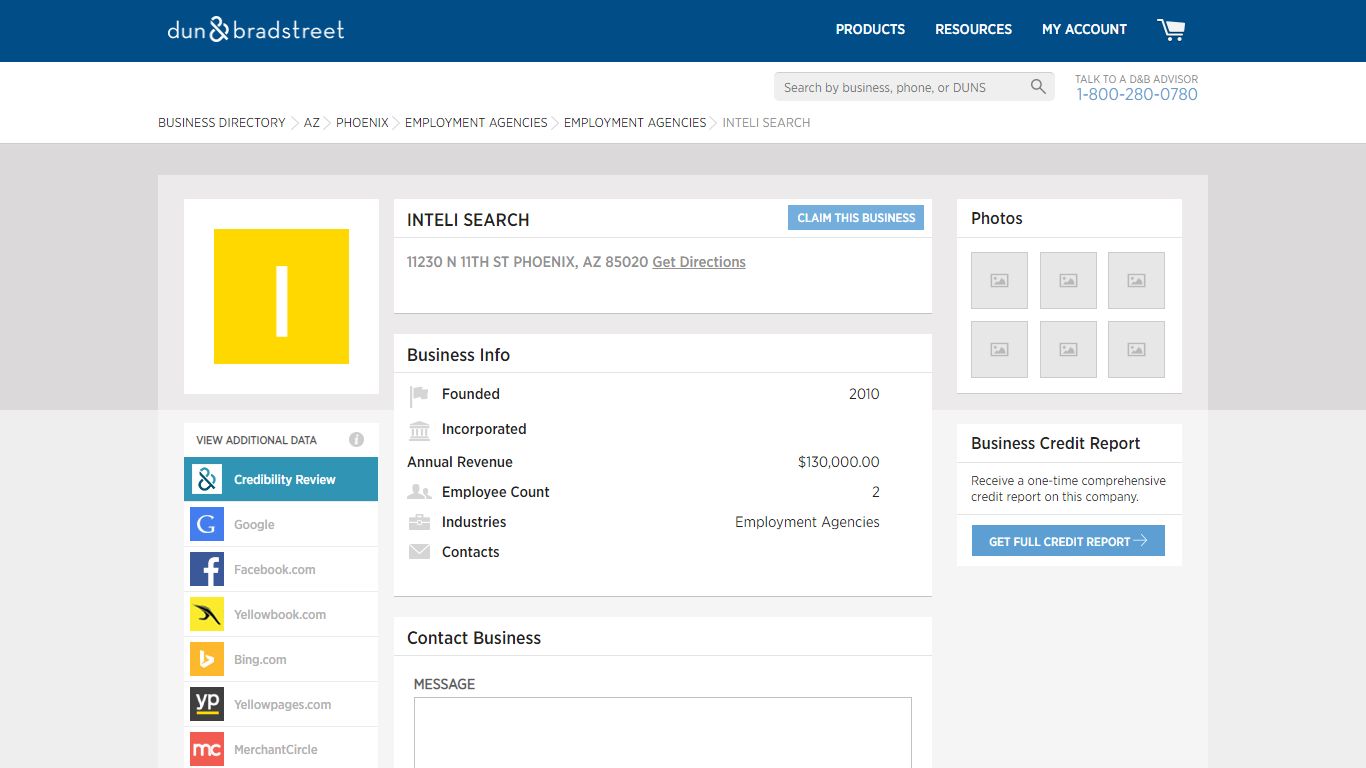Open the first photo placeholder, top row

999,280
